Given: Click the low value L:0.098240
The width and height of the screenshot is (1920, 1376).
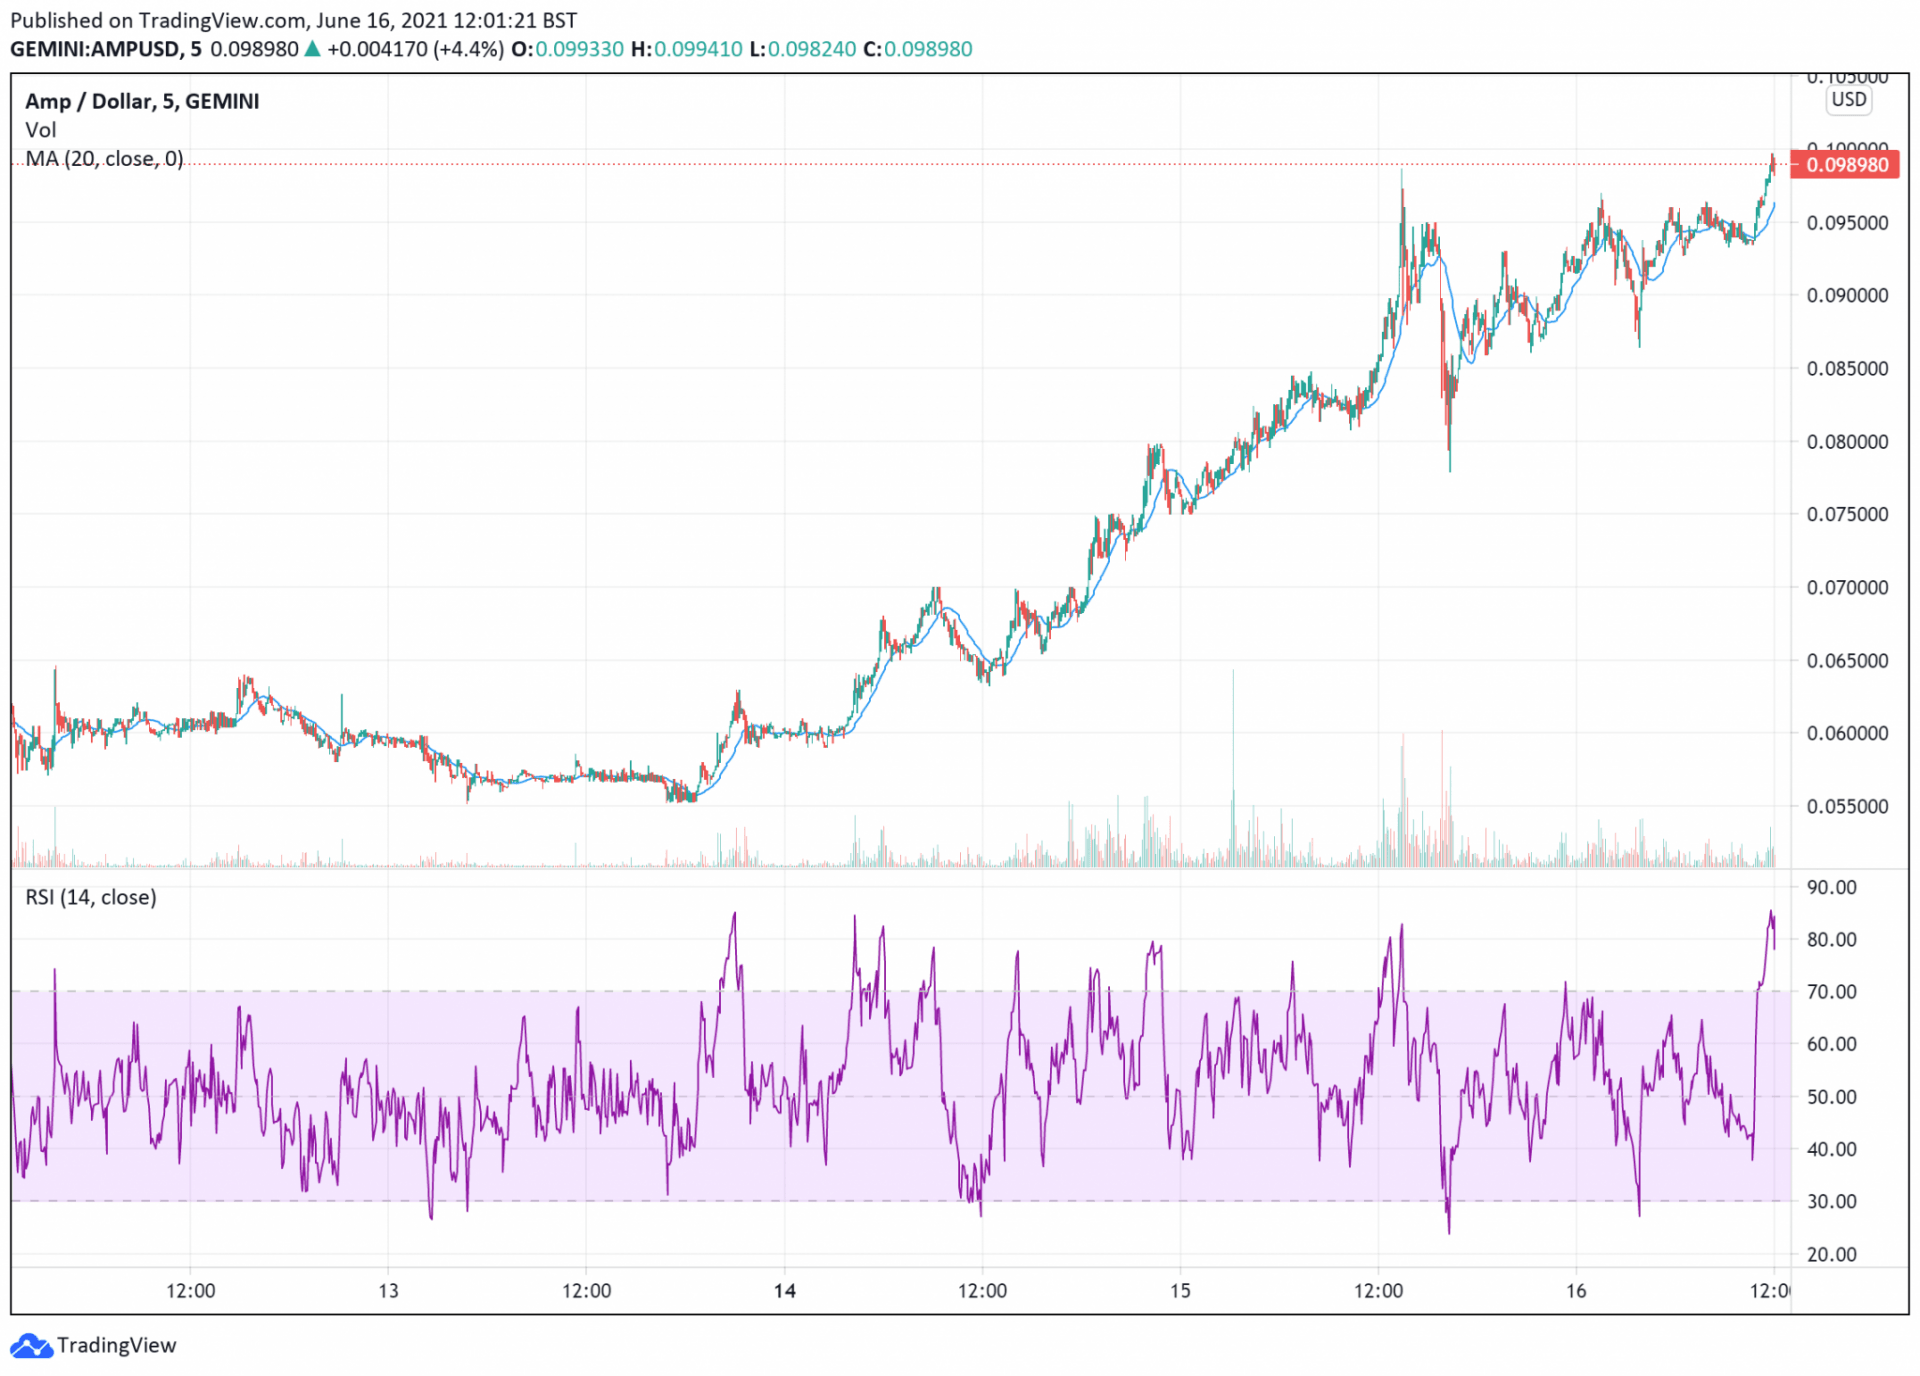Looking at the screenshot, I should point(803,49).
